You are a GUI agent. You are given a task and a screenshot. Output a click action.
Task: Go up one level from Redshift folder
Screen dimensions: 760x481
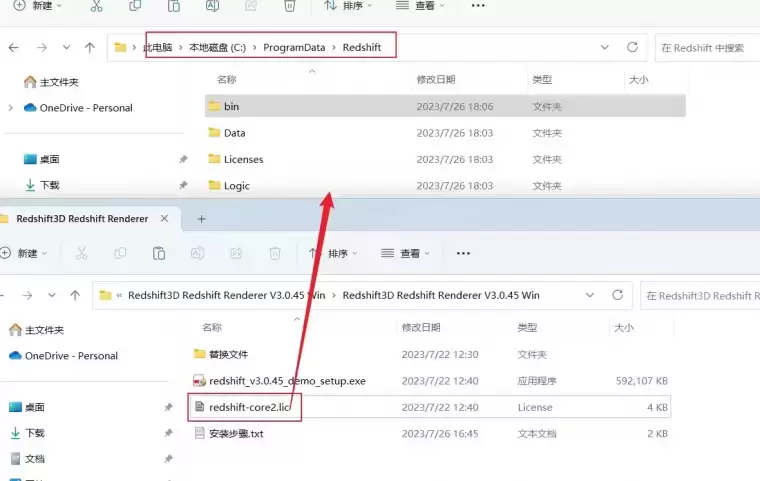[90, 48]
